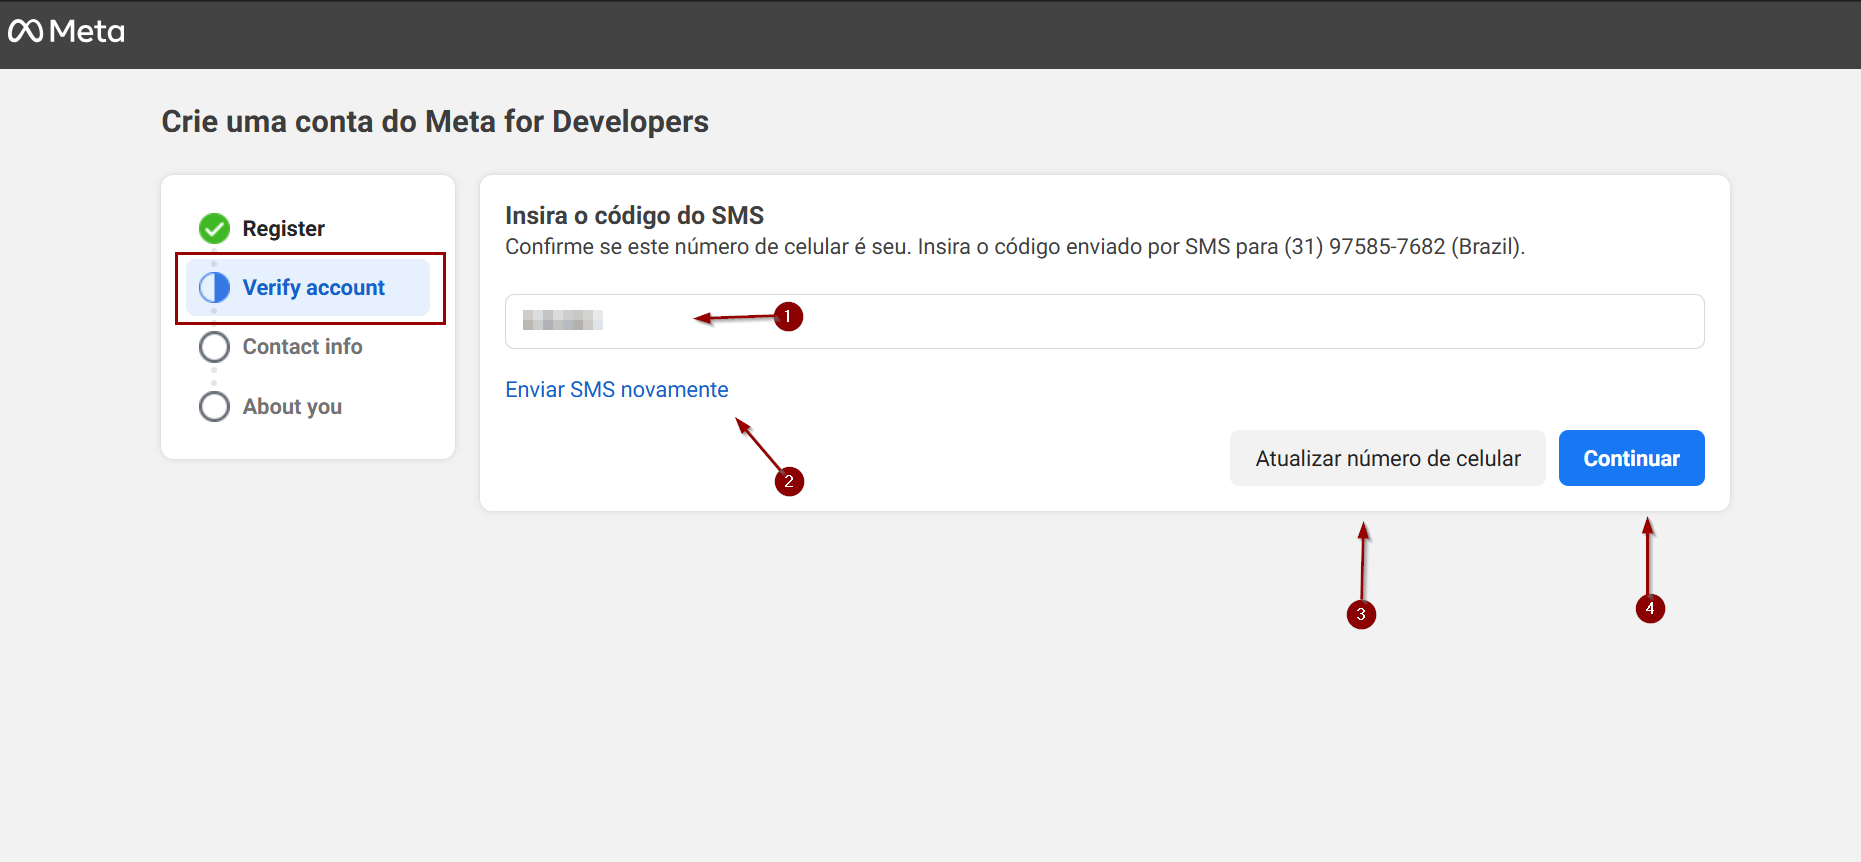Click the red annotation marker numbered 4
The height and width of the screenshot is (862, 1861).
click(1650, 608)
